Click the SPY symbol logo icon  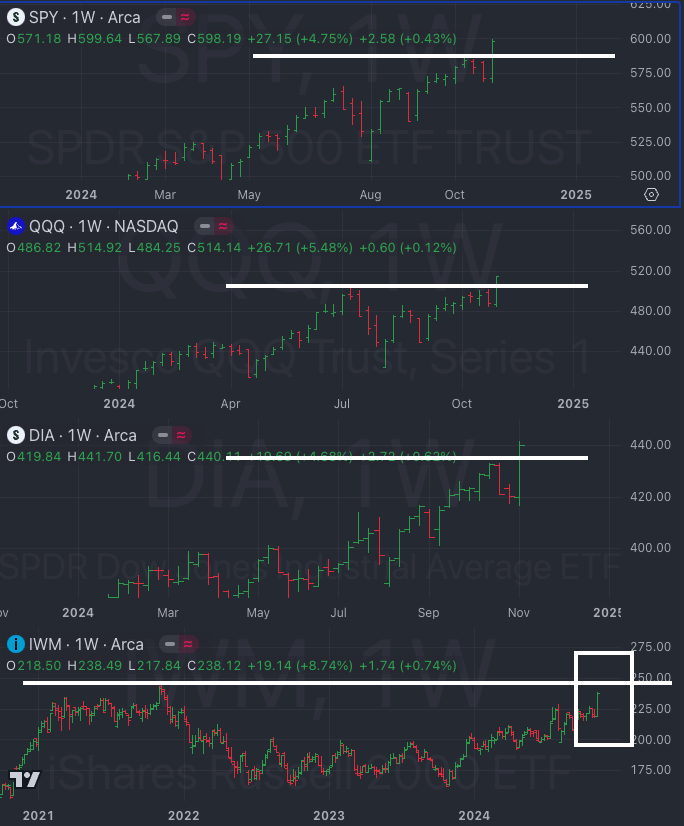click(x=16, y=17)
